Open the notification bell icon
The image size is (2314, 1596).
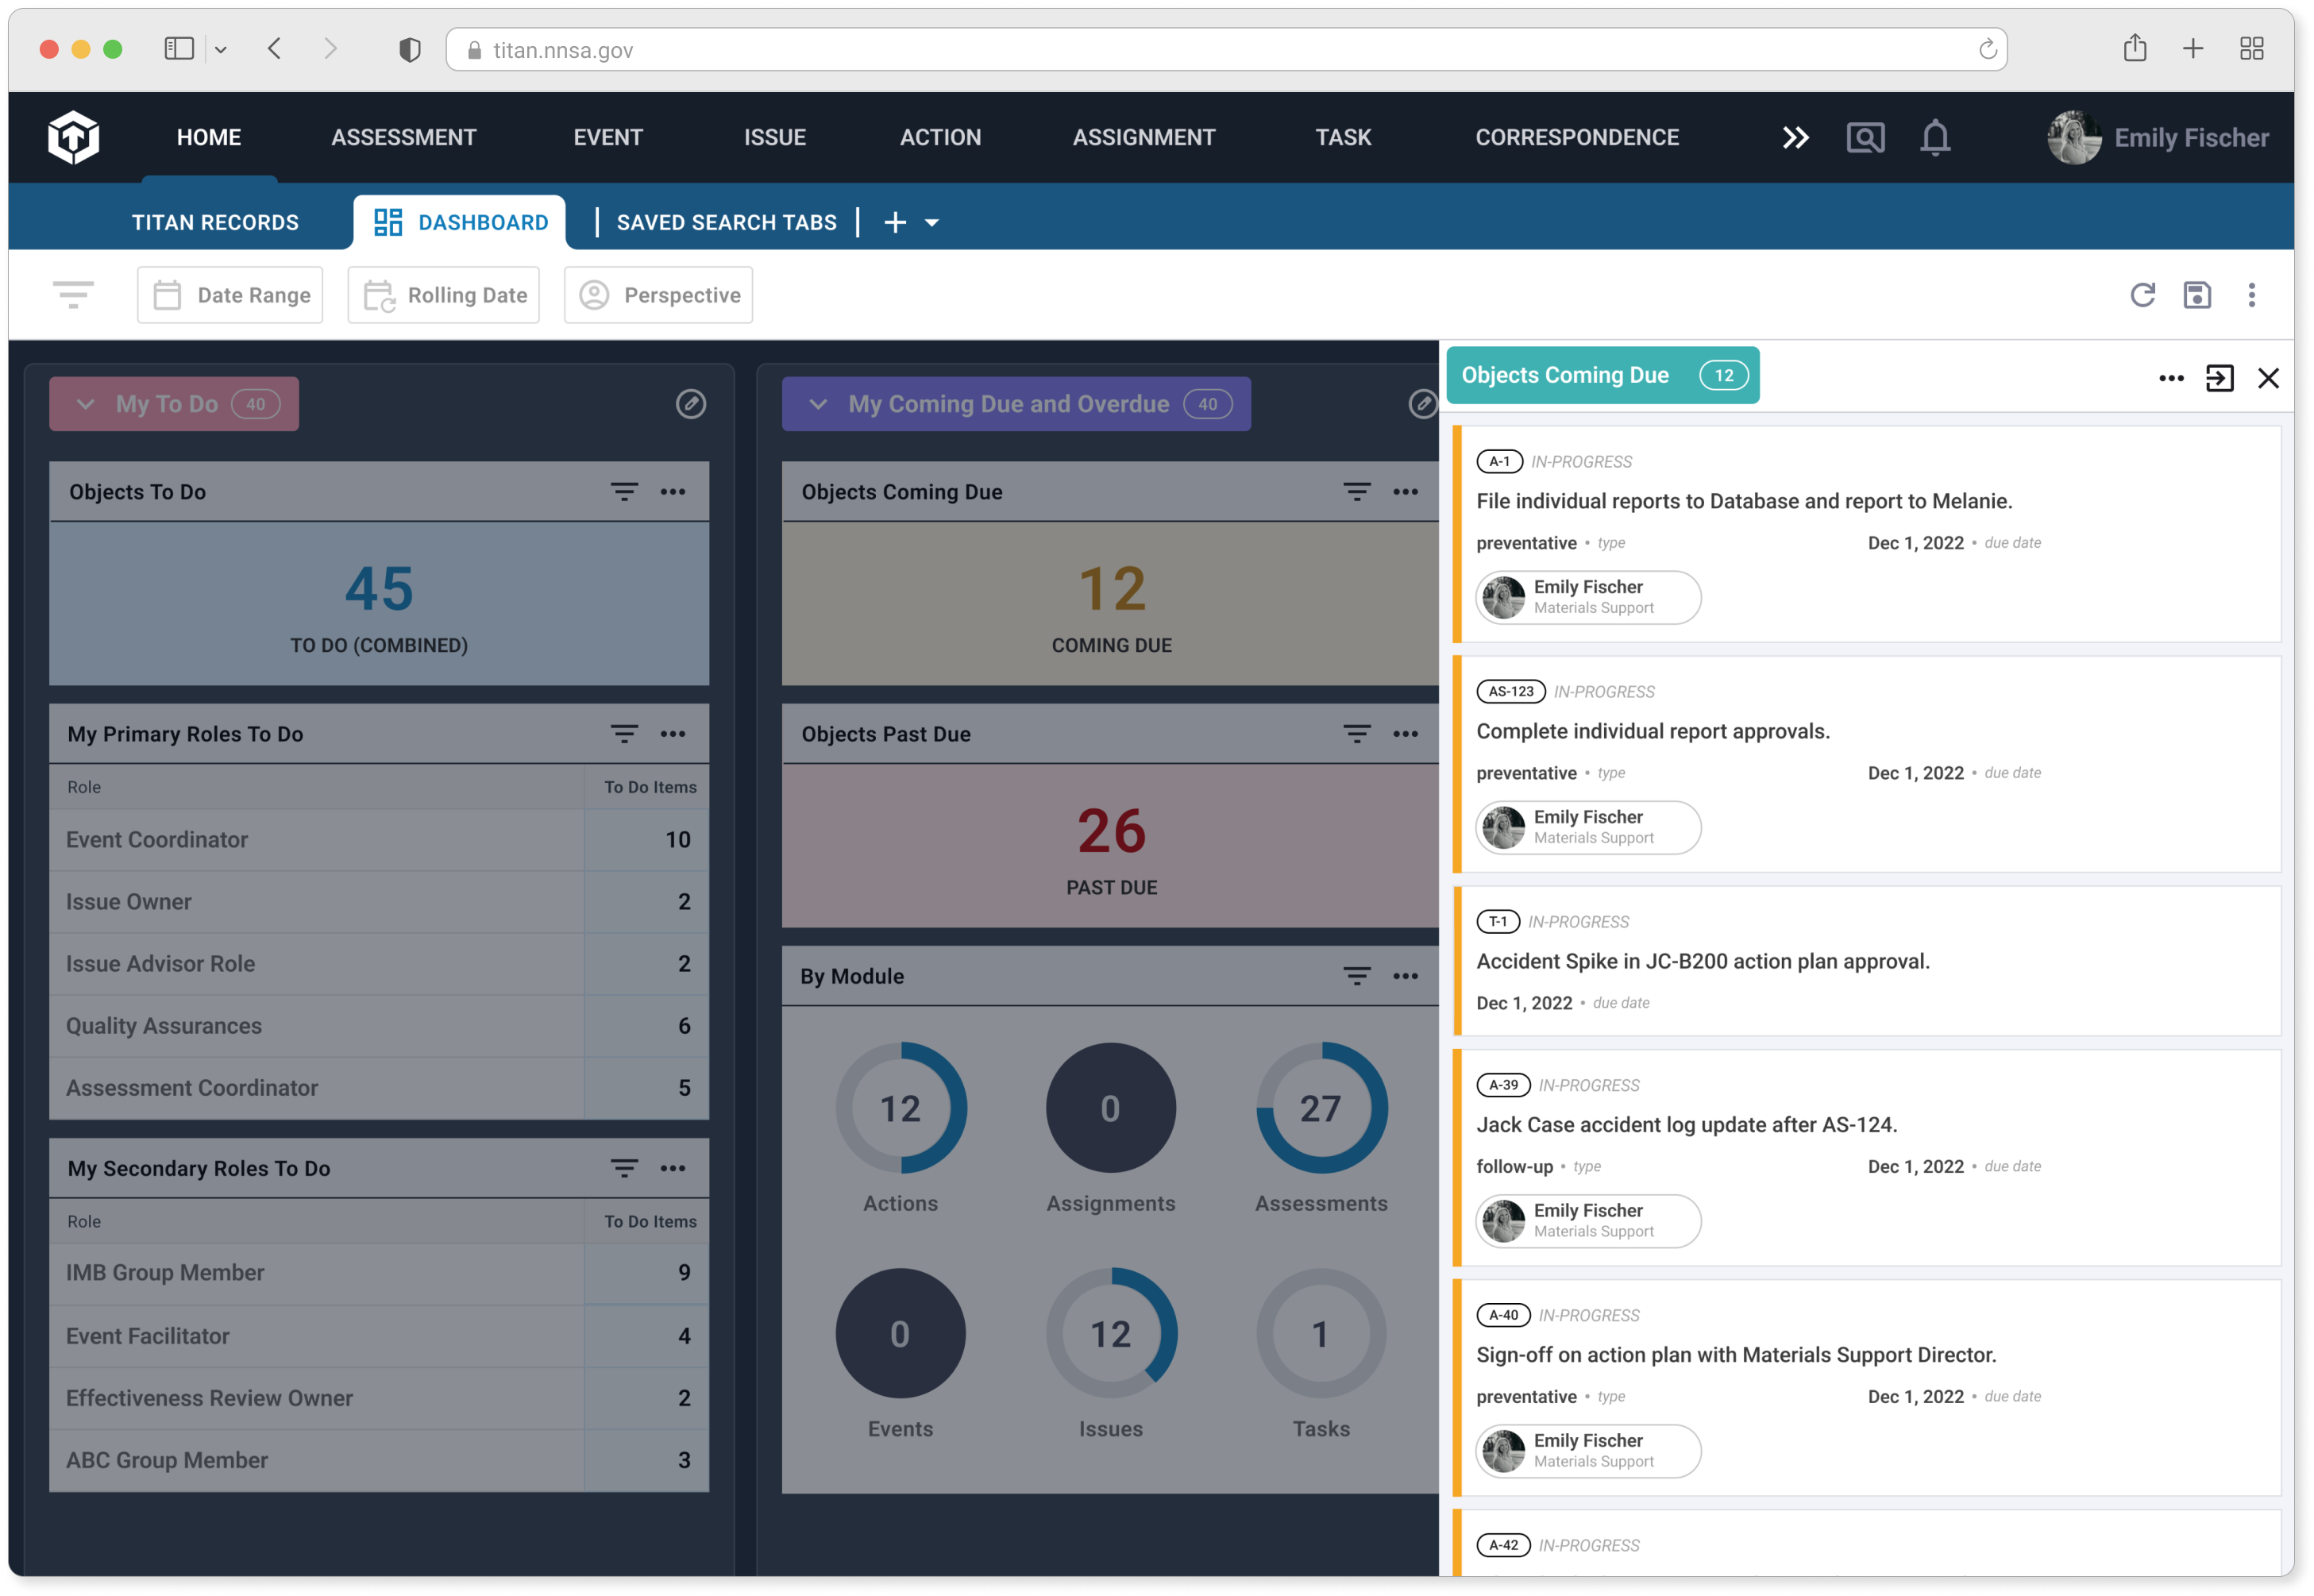[x=1934, y=135]
